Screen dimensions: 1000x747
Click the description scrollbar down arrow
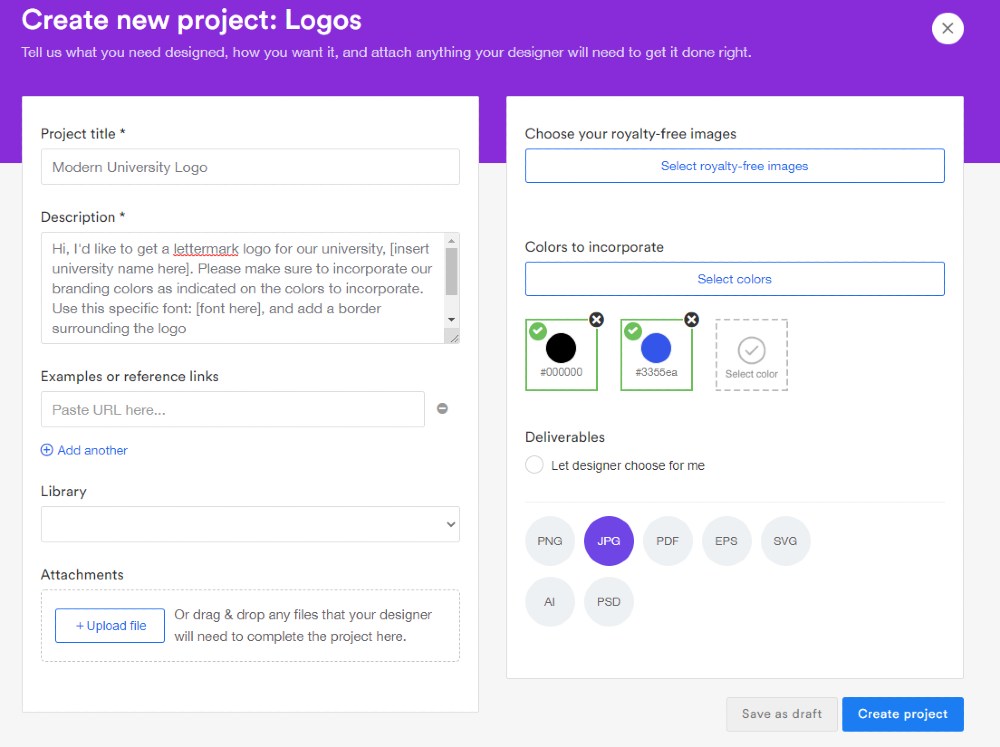(x=452, y=320)
